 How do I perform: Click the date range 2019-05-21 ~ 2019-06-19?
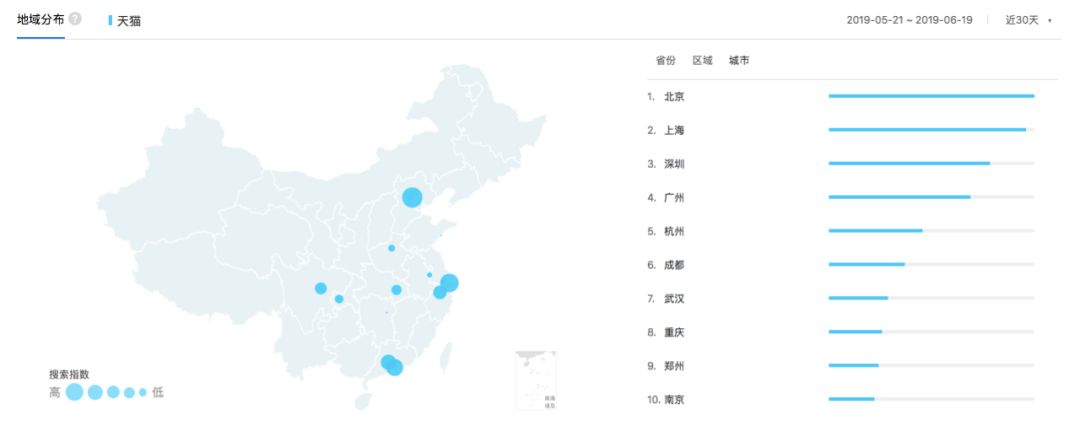pyautogui.click(x=909, y=20)
